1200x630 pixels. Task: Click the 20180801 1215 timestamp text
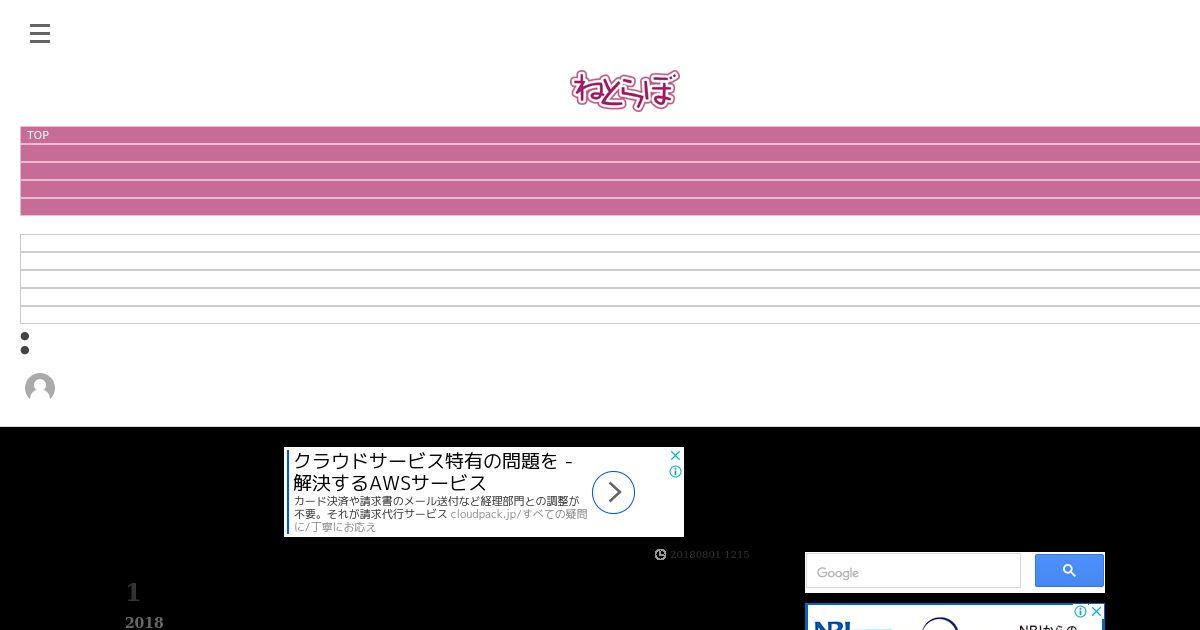click(x=709, y=554)
